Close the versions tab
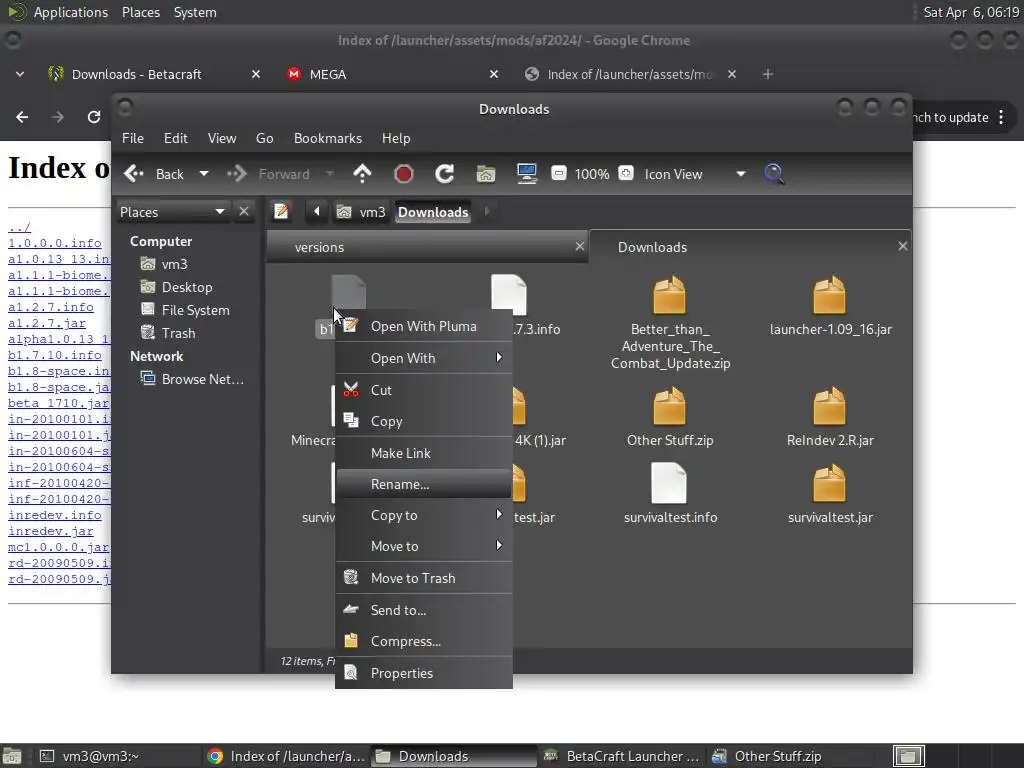The height and width of the screenshot is (768, 1024). click(x=579, y=246)
